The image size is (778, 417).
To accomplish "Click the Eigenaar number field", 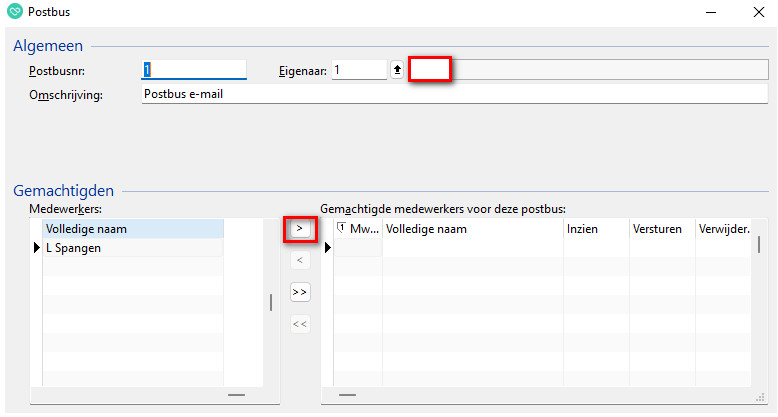I will click(x=359, y=70).
